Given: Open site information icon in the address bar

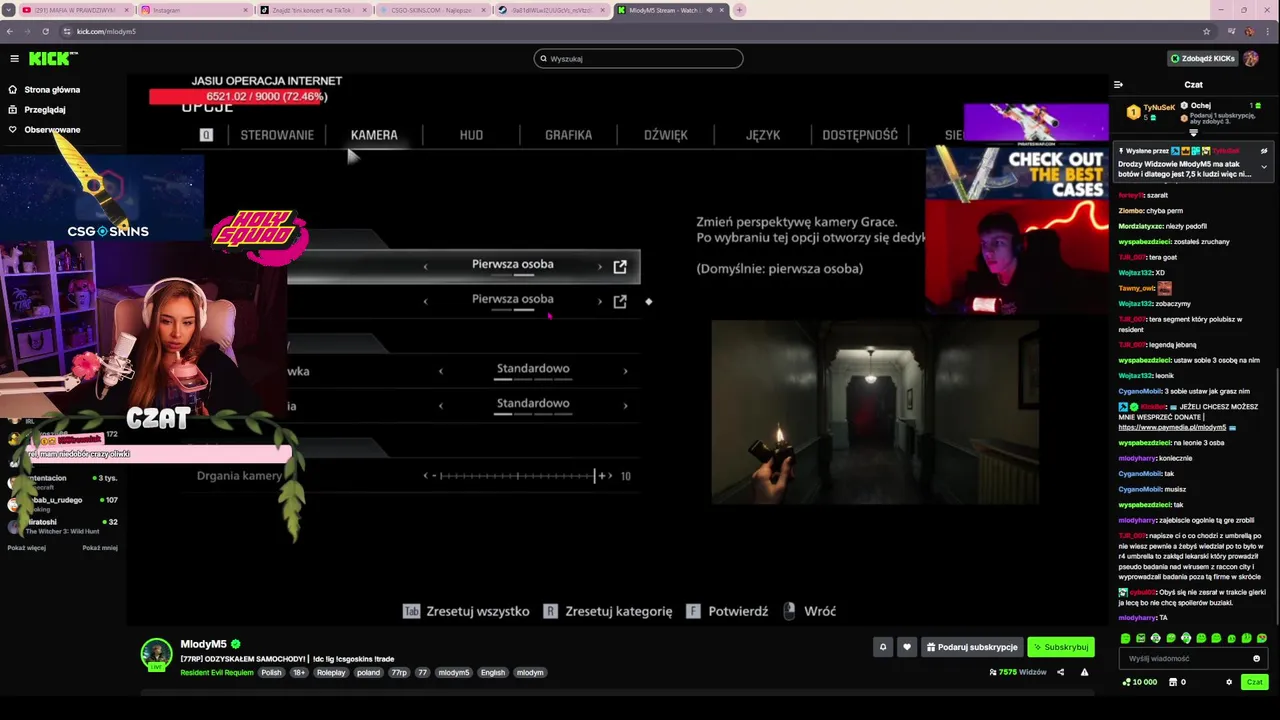Looking at the screenshot, I should (x=67, y=31).
